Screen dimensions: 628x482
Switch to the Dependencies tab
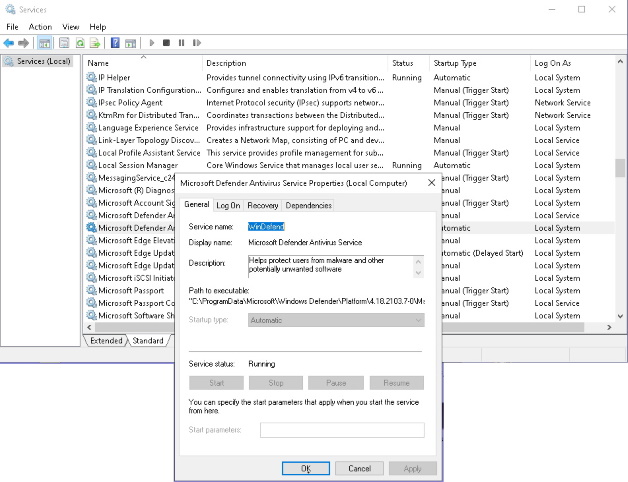pos(308,205)
